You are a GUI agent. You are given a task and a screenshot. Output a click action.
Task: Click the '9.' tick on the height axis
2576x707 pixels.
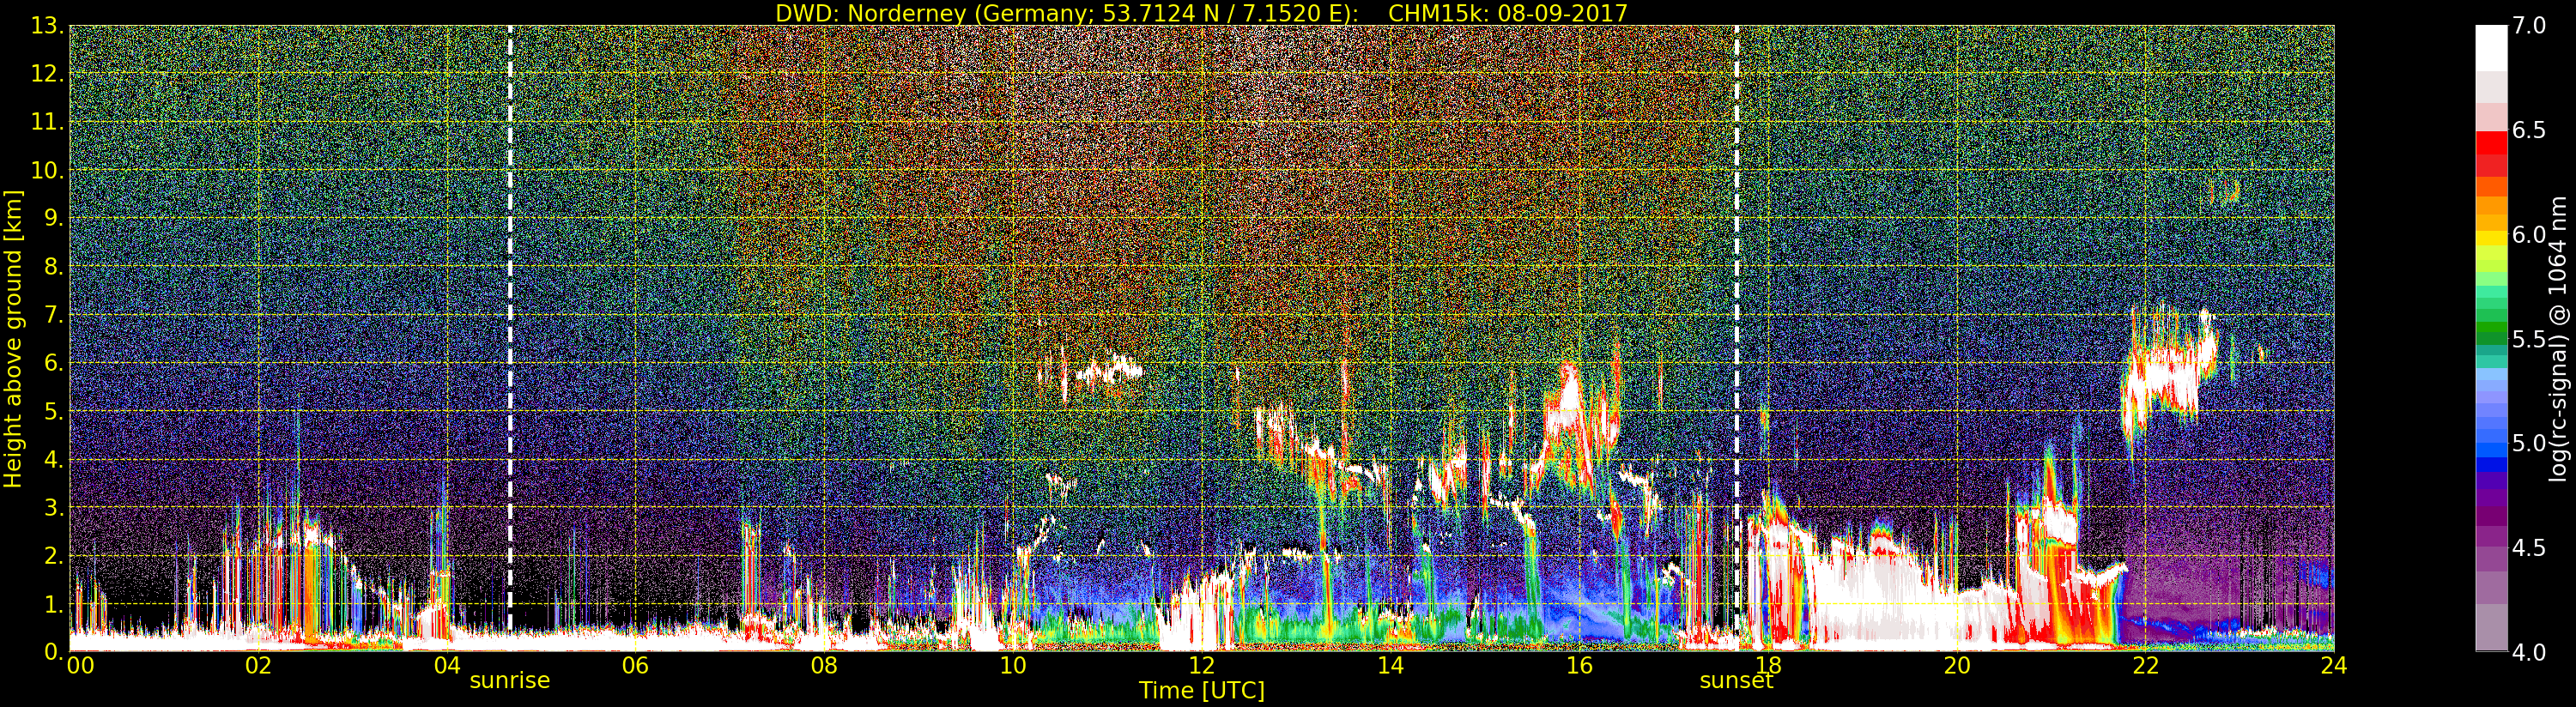54,218
